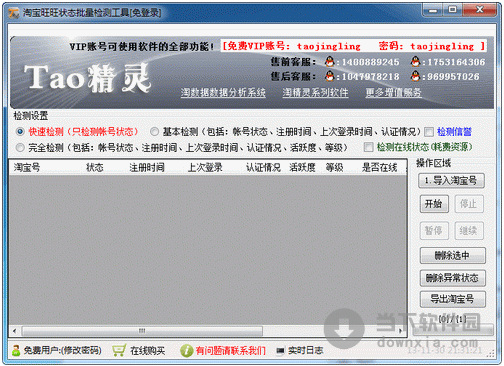Click the QQ number 969957026
This screenshot has width=504, height=366.
[453, 77]
